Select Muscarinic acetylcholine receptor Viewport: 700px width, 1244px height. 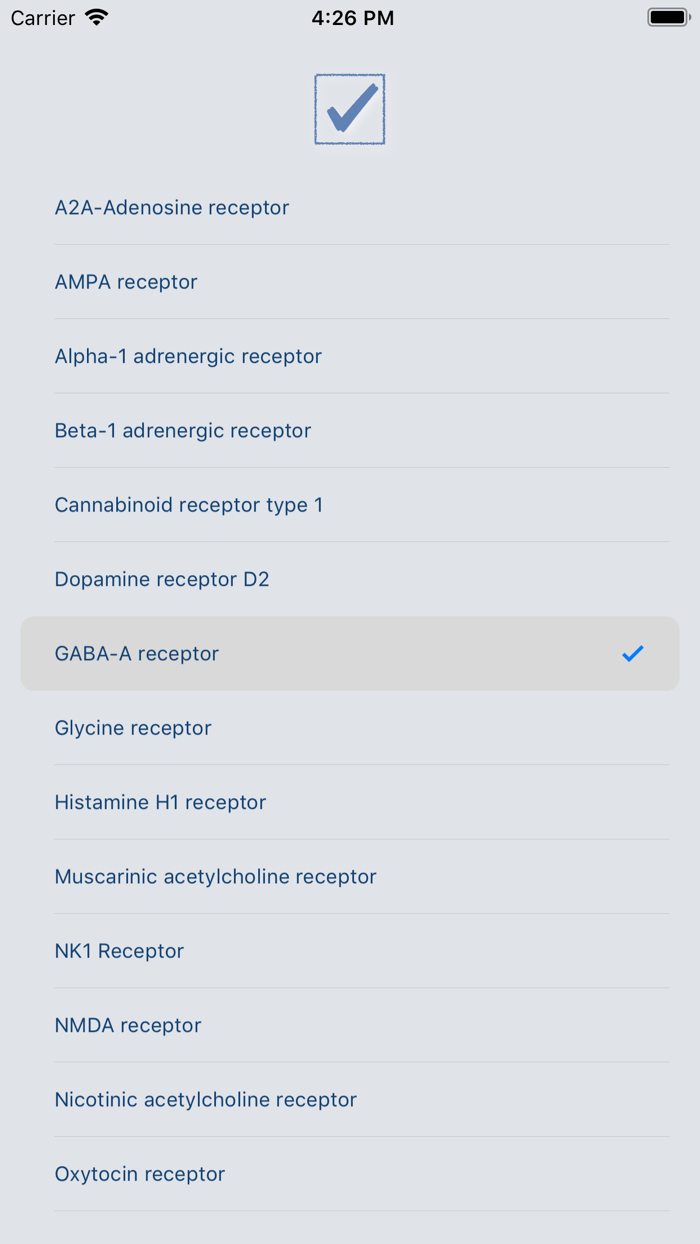click(x=215, y=876)
